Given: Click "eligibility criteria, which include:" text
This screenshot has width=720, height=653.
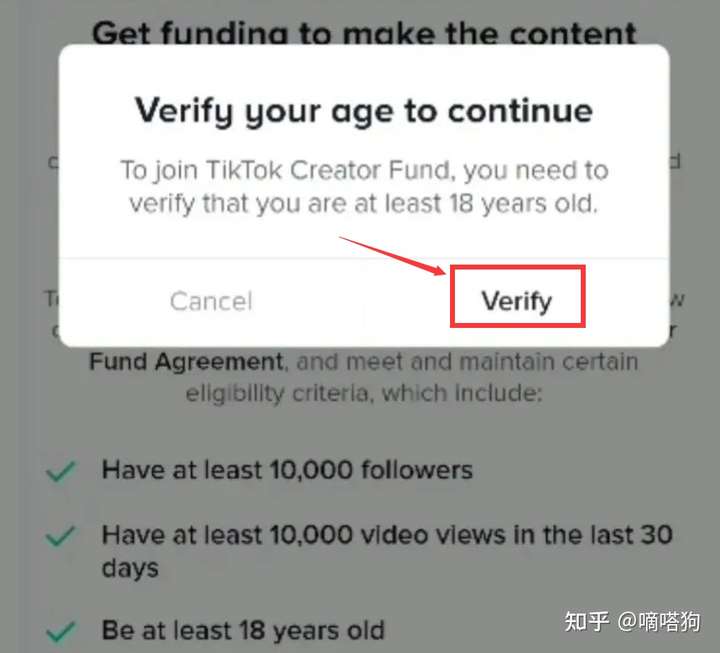Looking at the screenshot, I should [x=364, y=394].
